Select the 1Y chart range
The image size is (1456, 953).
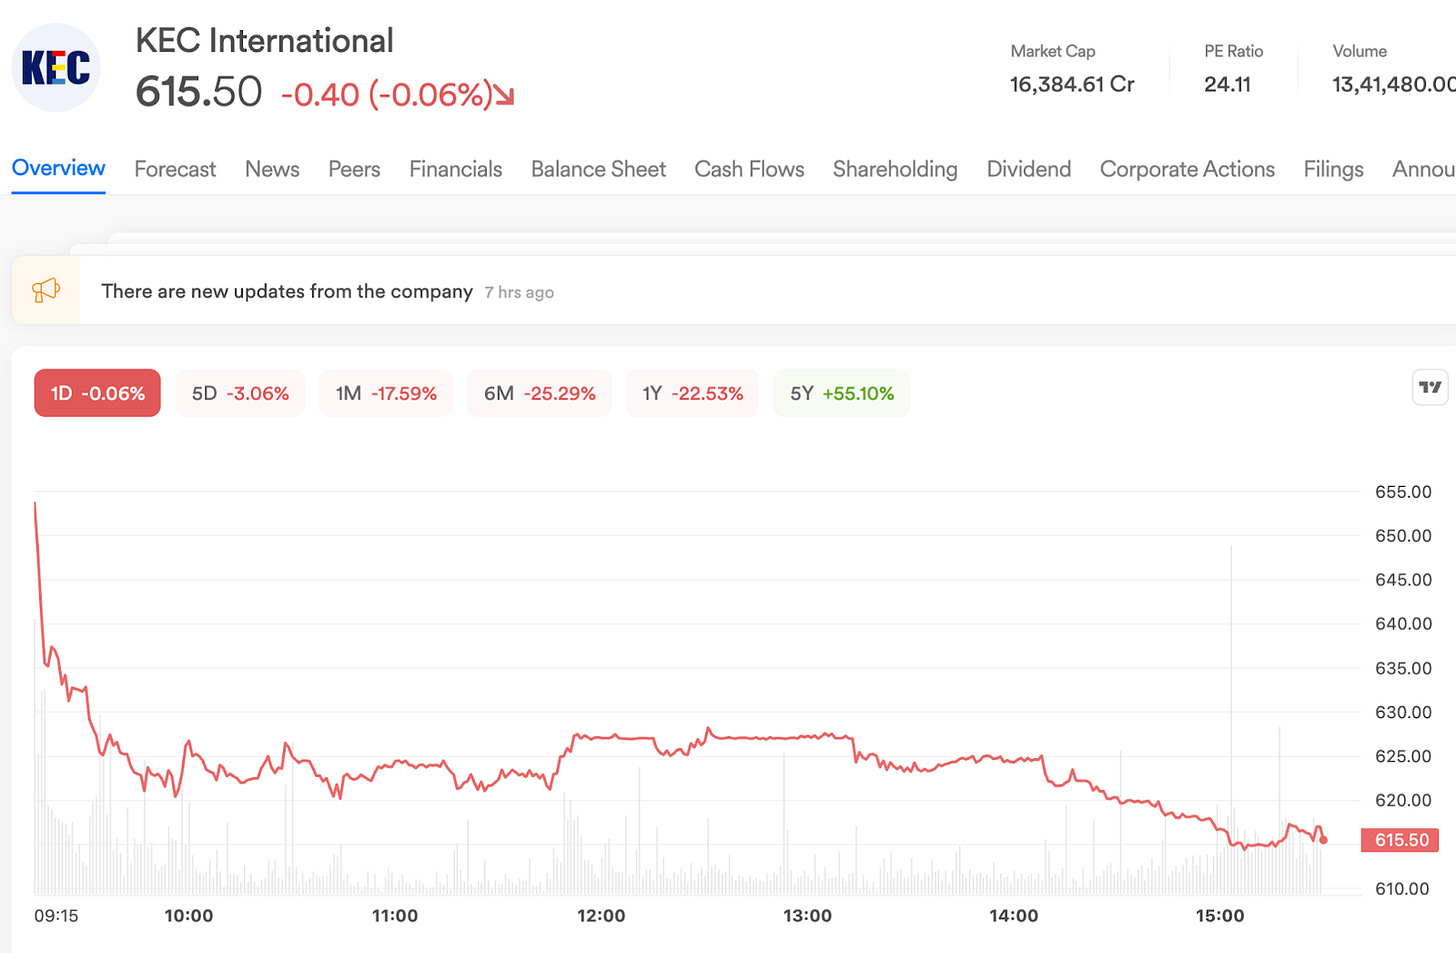pyautogui.click(x=692, y=393)
